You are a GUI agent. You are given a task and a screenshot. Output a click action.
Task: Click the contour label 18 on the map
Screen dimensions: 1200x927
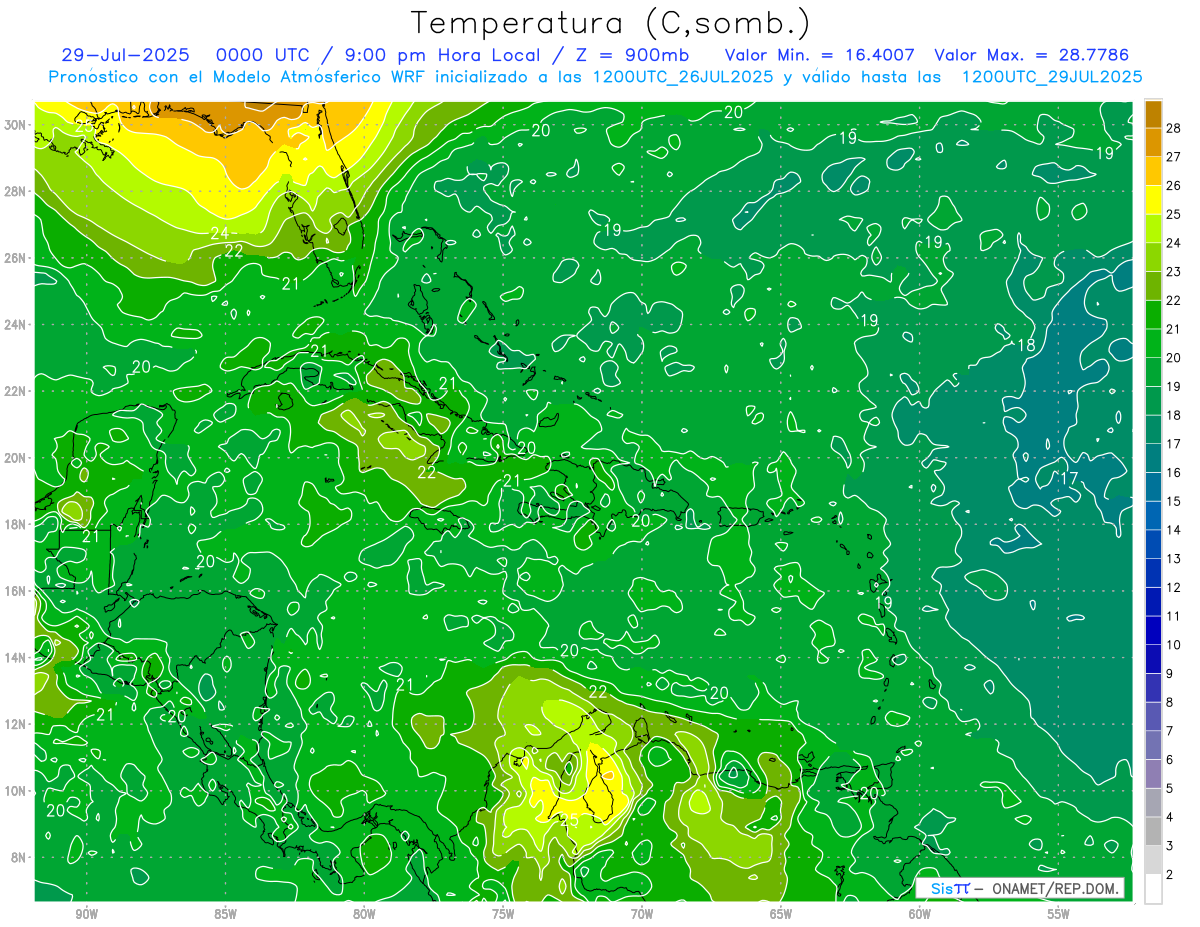point(1026,345)
